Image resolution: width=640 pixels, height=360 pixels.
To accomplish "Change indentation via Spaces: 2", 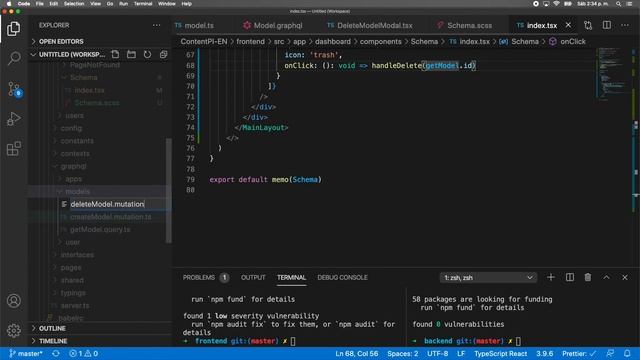I will (x=402, y=353).
